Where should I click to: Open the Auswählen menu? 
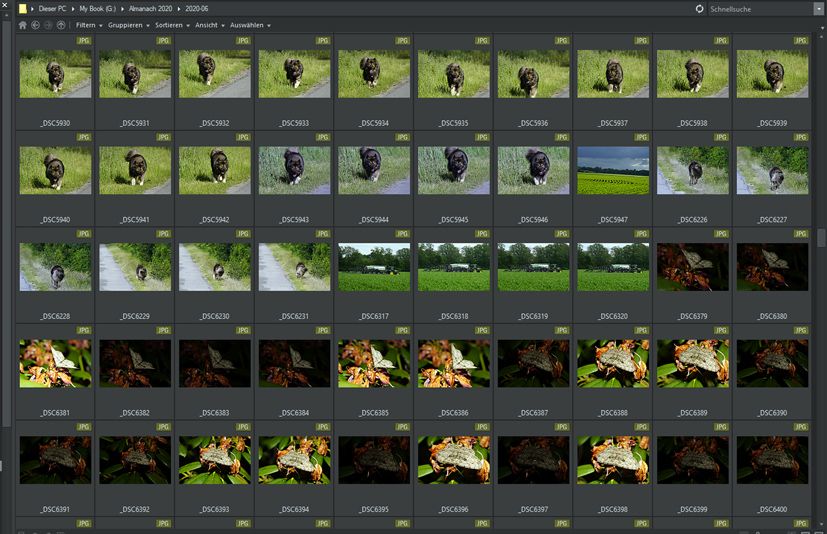coord(250,24)
